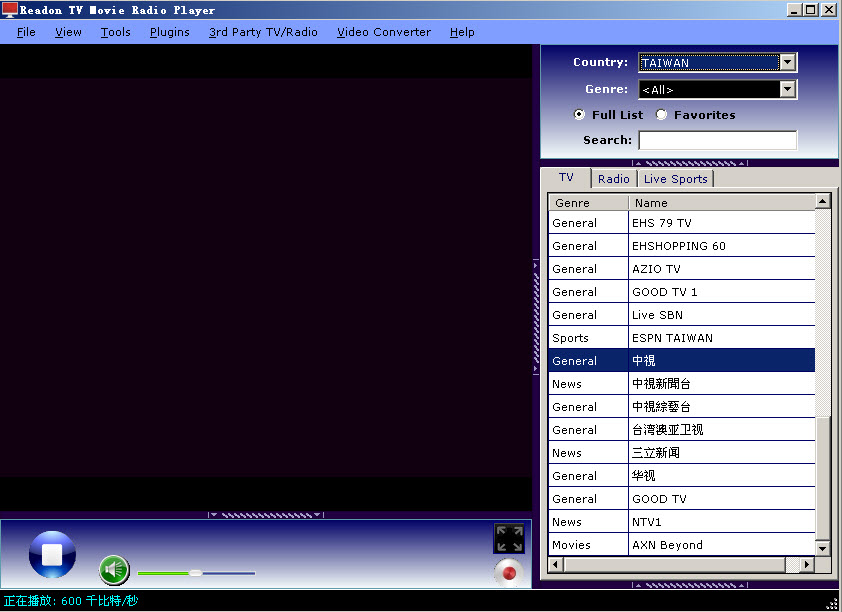Open the Genre dropdown showing <All>
Image resolution: width=842 pixels, height=612 pixels.
[717, 89]
